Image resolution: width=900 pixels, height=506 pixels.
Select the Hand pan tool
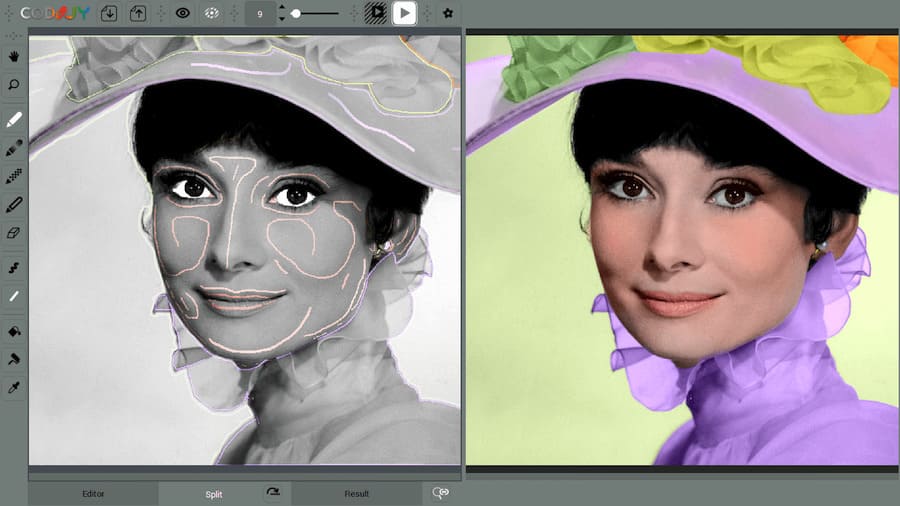click(14, 57)
